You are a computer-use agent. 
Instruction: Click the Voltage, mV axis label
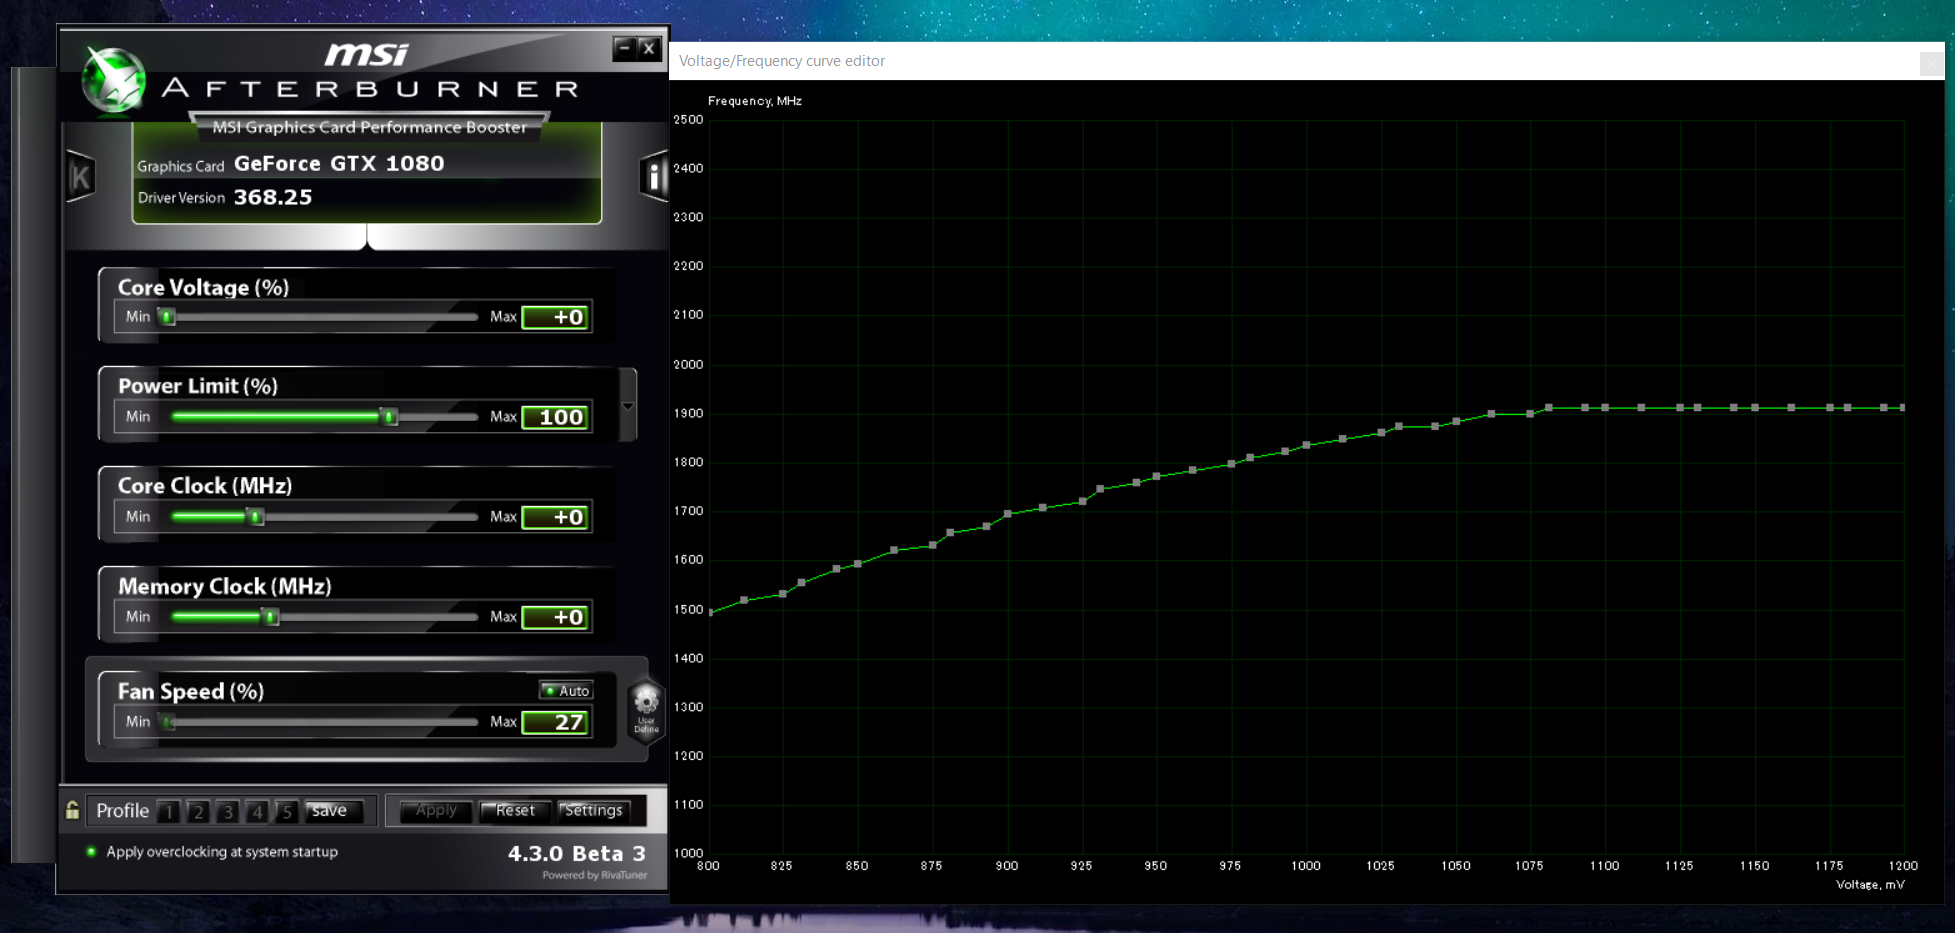(x=1870, y=885)
